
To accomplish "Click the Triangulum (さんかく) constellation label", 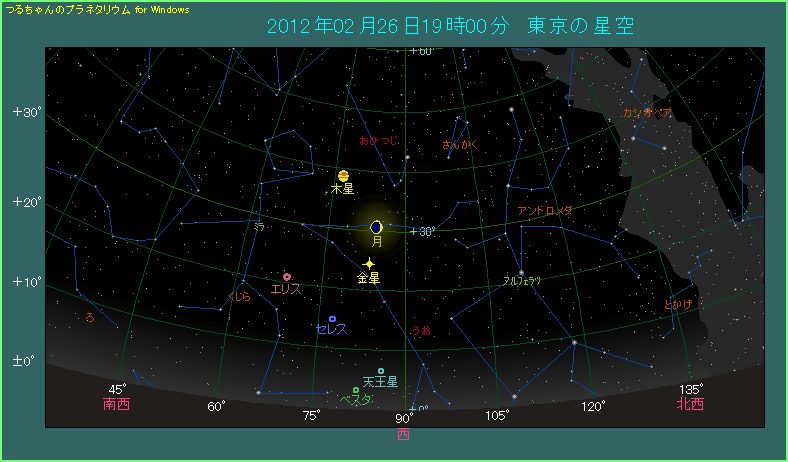I will (x=460, y=145).
